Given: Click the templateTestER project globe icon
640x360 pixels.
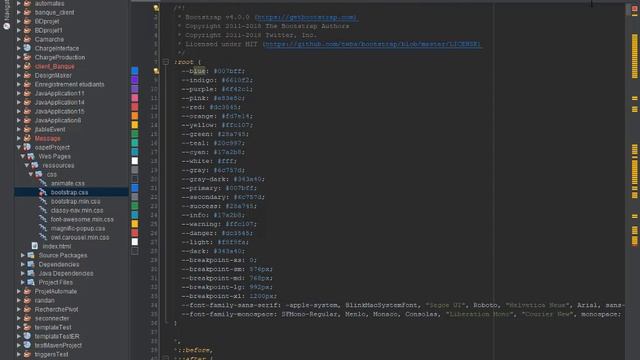Looking at the screenshot, I should pyautogui.click(x=27, y=336).
